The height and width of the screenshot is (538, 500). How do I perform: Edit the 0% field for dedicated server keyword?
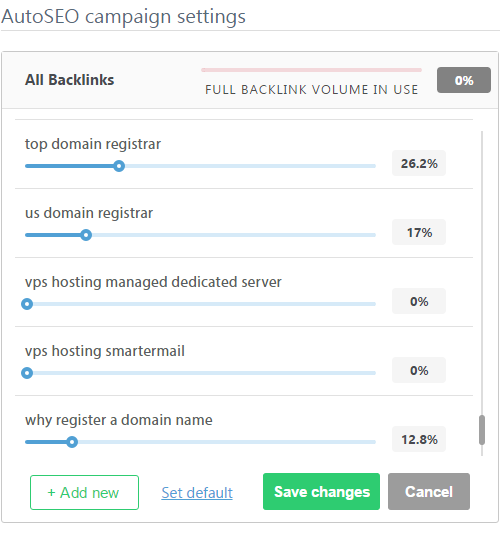point(419,301)
